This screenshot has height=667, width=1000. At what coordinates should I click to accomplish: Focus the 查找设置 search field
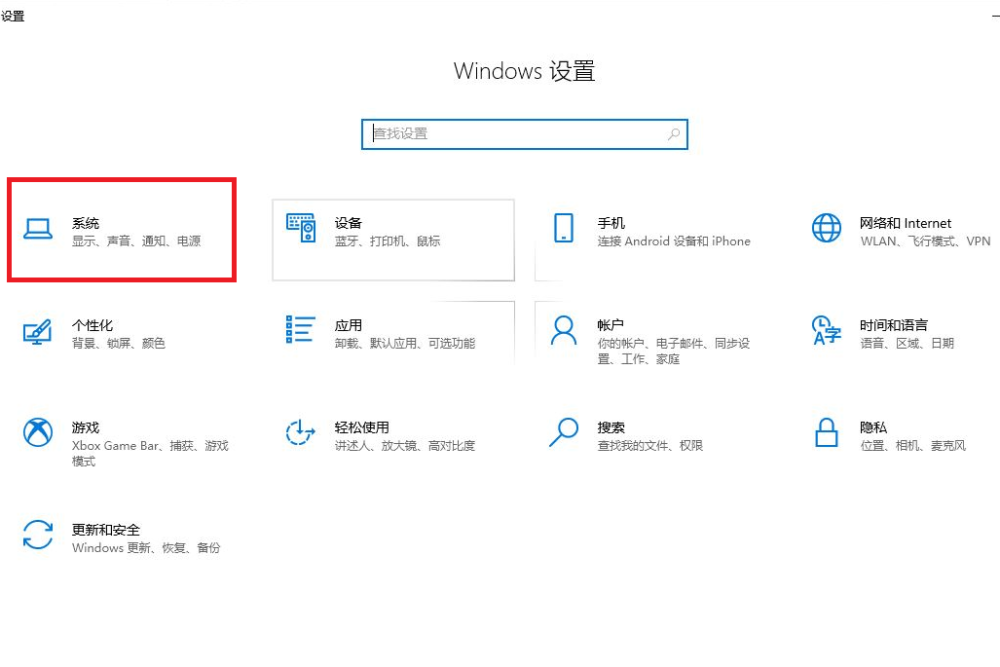(x=524, y=134)
